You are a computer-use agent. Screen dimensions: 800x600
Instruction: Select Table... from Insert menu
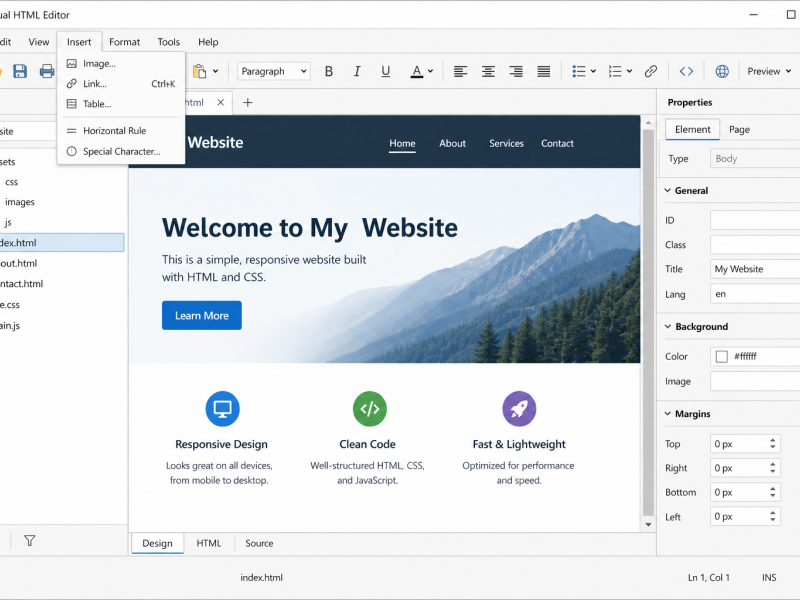121,104
